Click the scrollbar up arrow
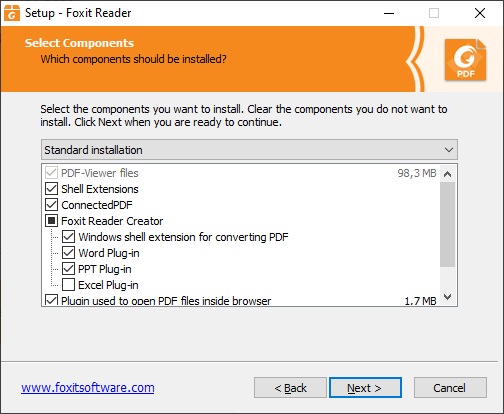This screenshot has width=504, height=414. [x=448, y=174]
